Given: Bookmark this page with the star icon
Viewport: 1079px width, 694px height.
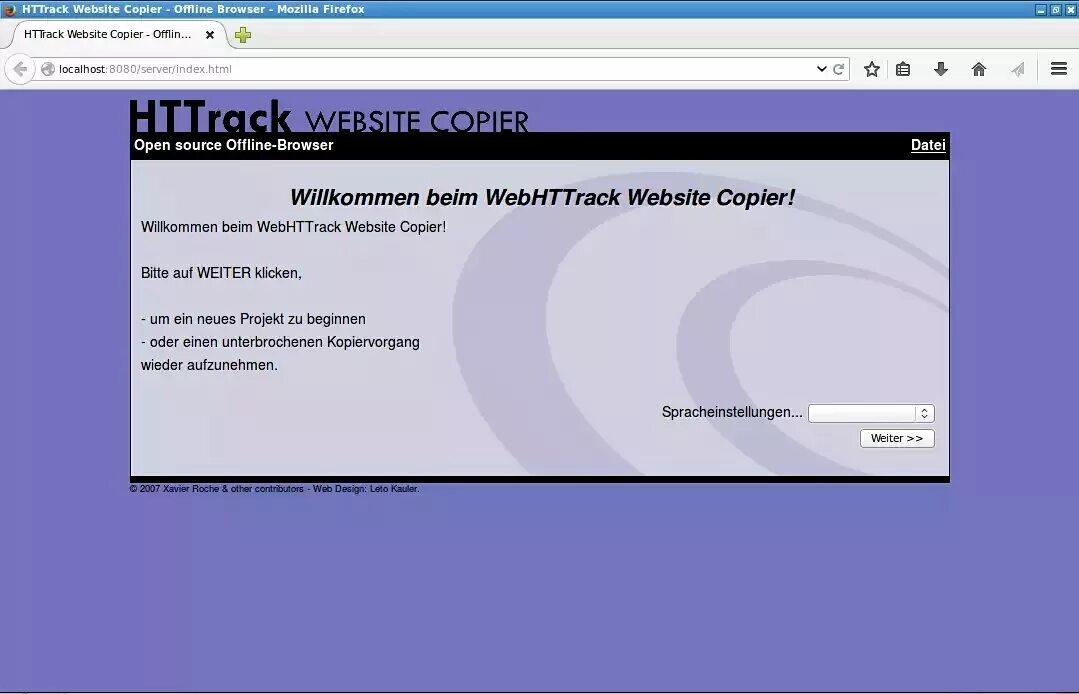Looking at the screenshot, I should pyautogui.click(x=871, y=69).
